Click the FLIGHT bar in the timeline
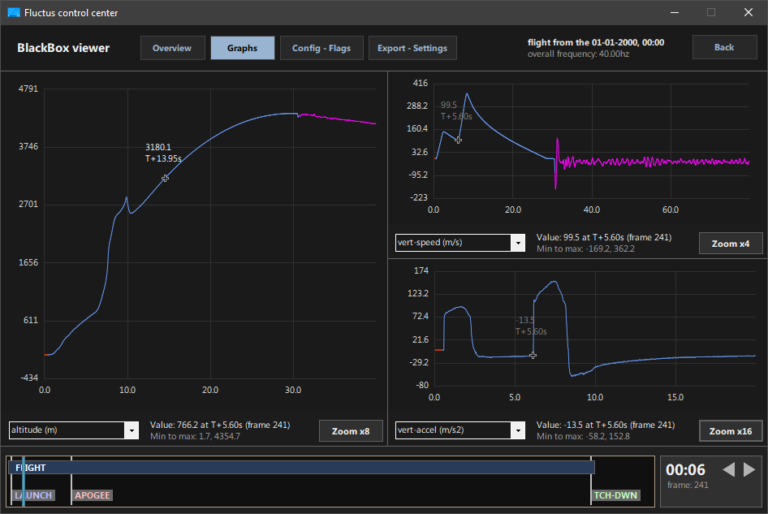The width and height of the screenshot is (768, 514). [300, 467]
